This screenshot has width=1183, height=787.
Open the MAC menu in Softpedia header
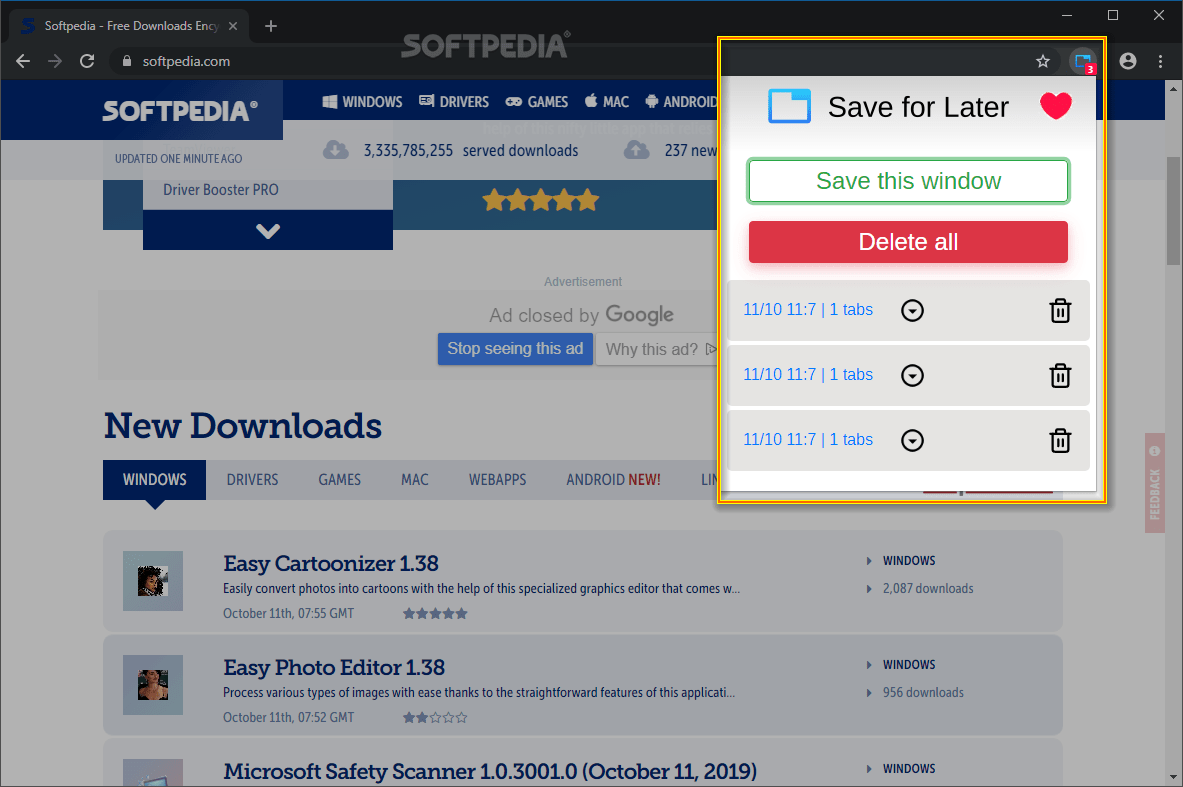[607, 102]
